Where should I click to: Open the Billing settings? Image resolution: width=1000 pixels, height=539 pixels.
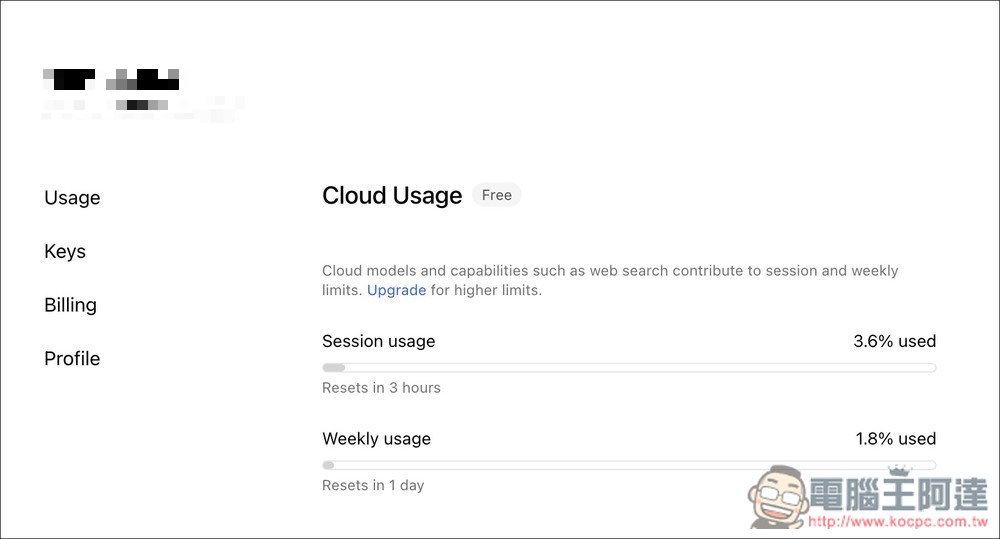(x=70, y=305)
